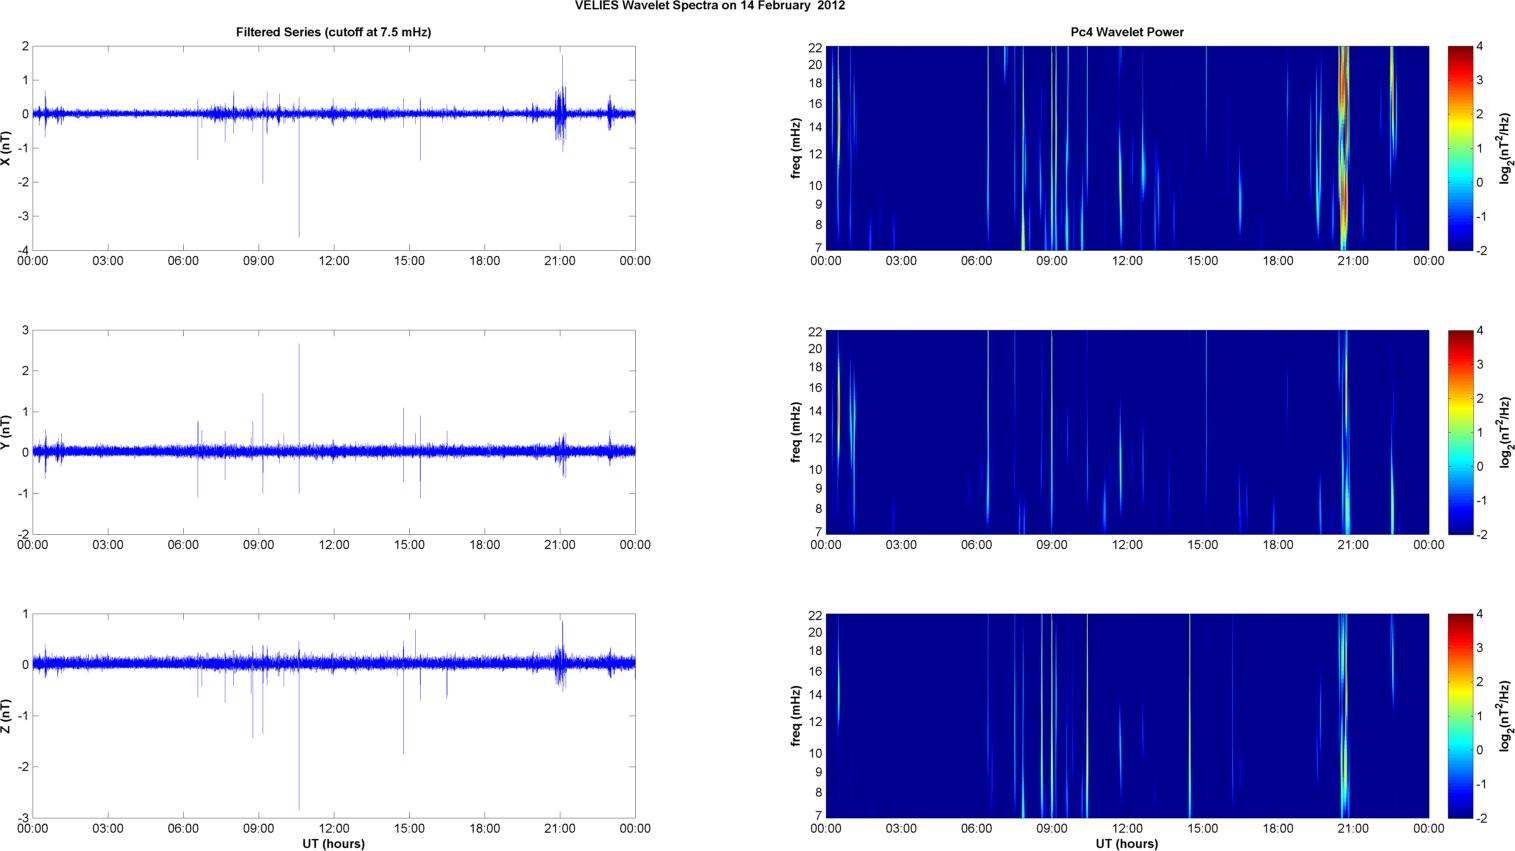Click the "12" frequency tick of the middle spectrogram
Image resolution: width=1515 pixels, height=851 pixels.
click(815, 438)
